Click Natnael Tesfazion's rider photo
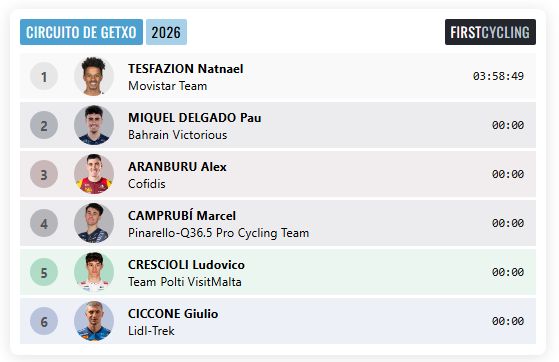 click(x=94, y=76)
